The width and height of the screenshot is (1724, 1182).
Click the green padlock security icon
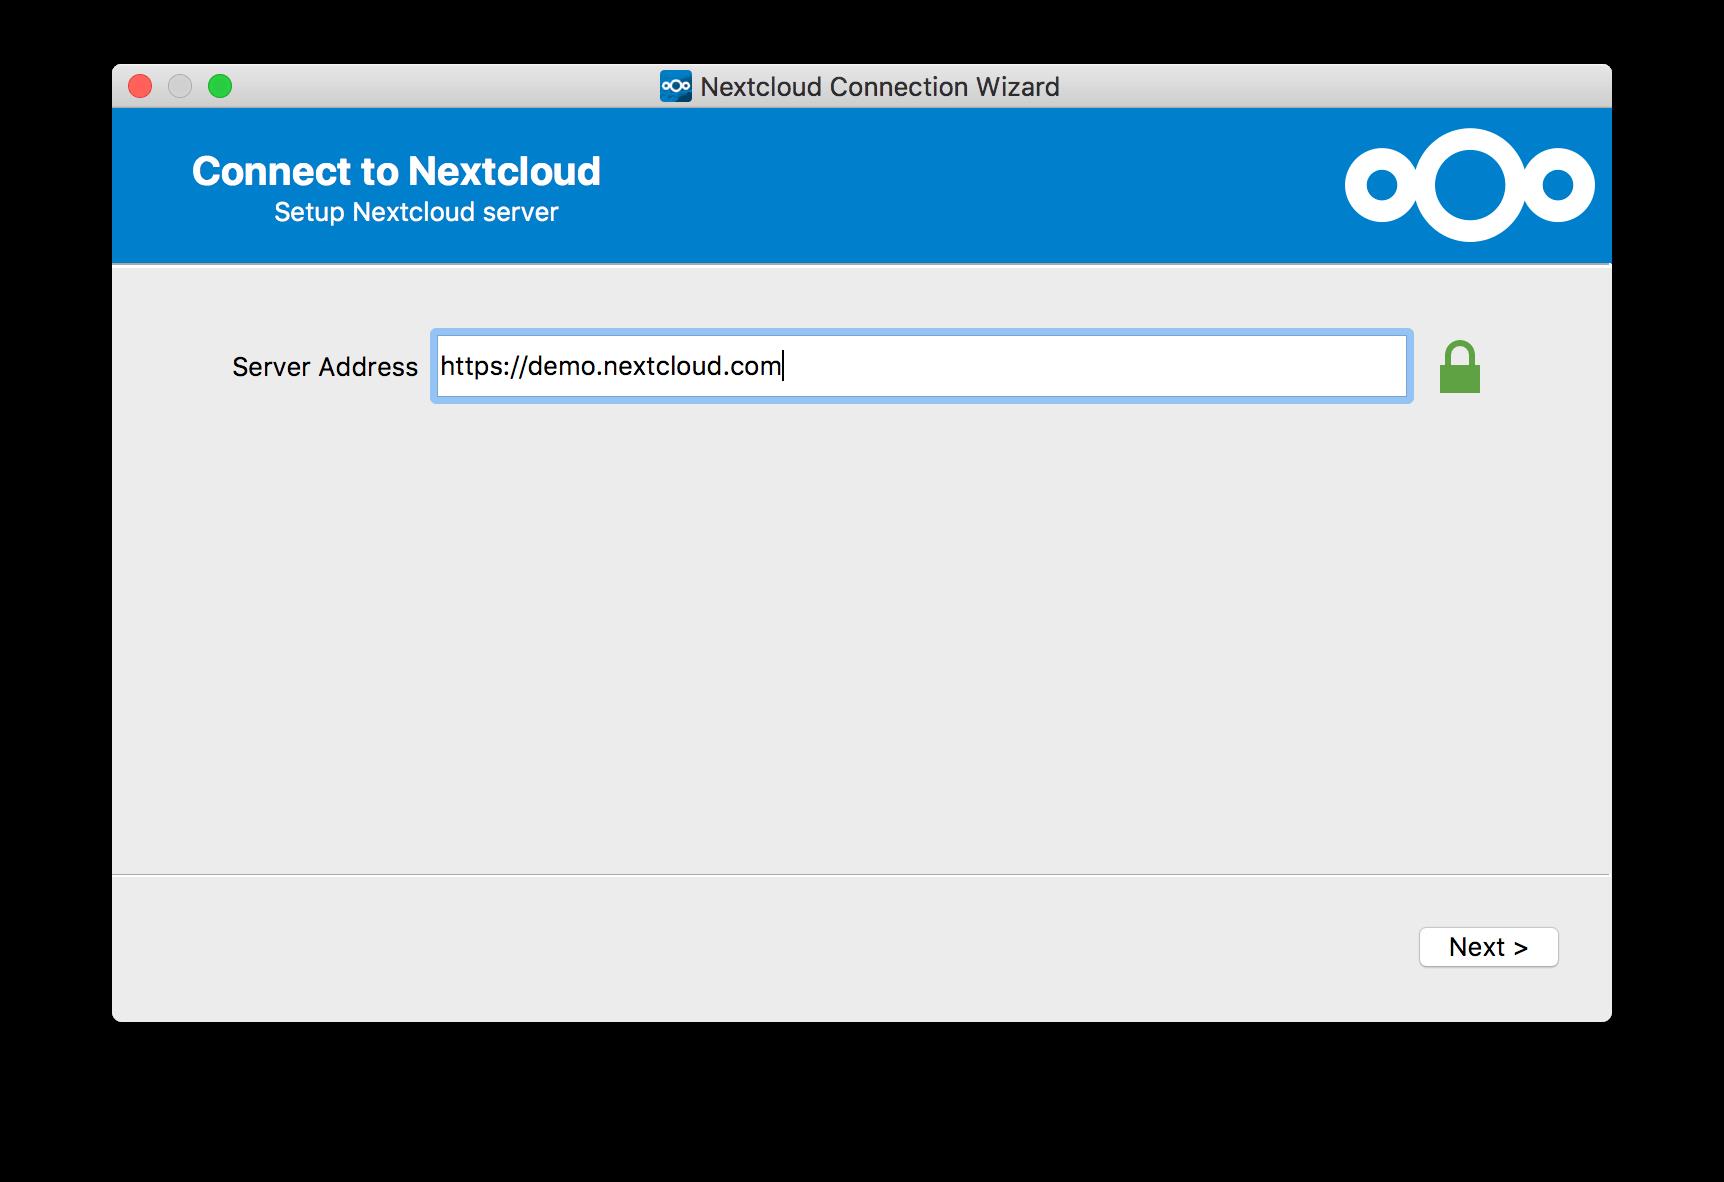pos(1459,367)
